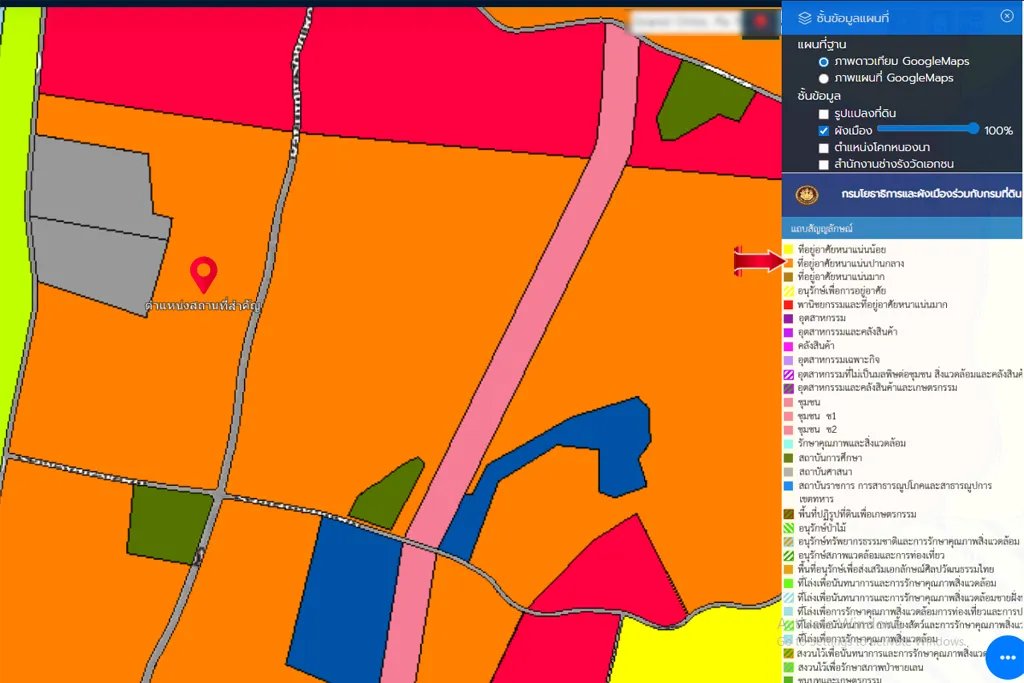Click swatch for พื้นที่ปฏิรูปที่ดินเพื่อเกษตรกรรม
Image resolution: width=1024 pixels, height=683 pixels.
point(788,514)
